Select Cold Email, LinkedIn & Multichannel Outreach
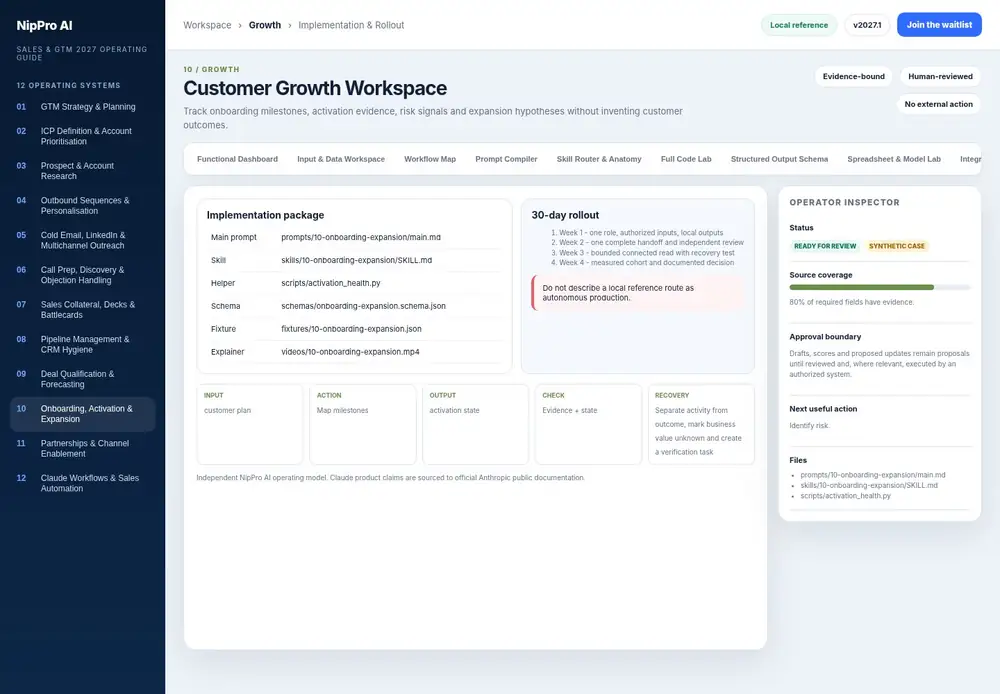 coord(82,240)
